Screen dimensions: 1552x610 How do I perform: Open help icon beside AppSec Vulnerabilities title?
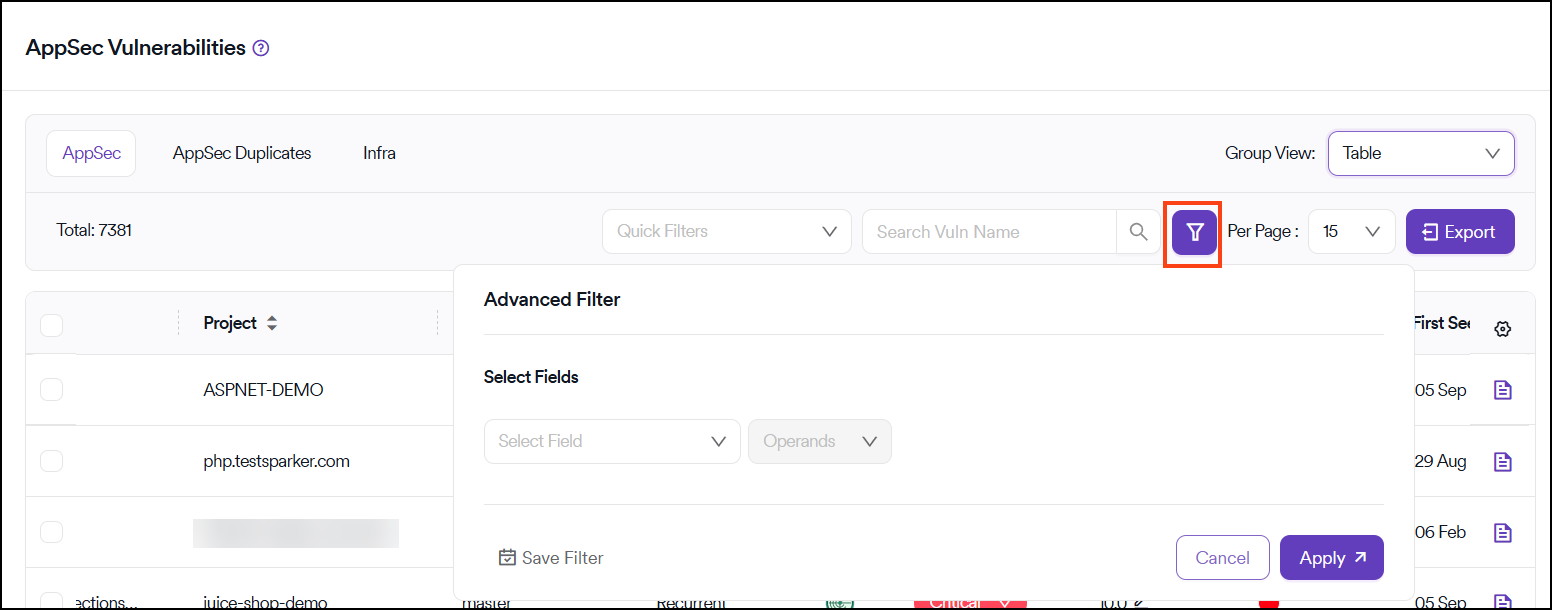pyautogui.click(x=261, y=48)
